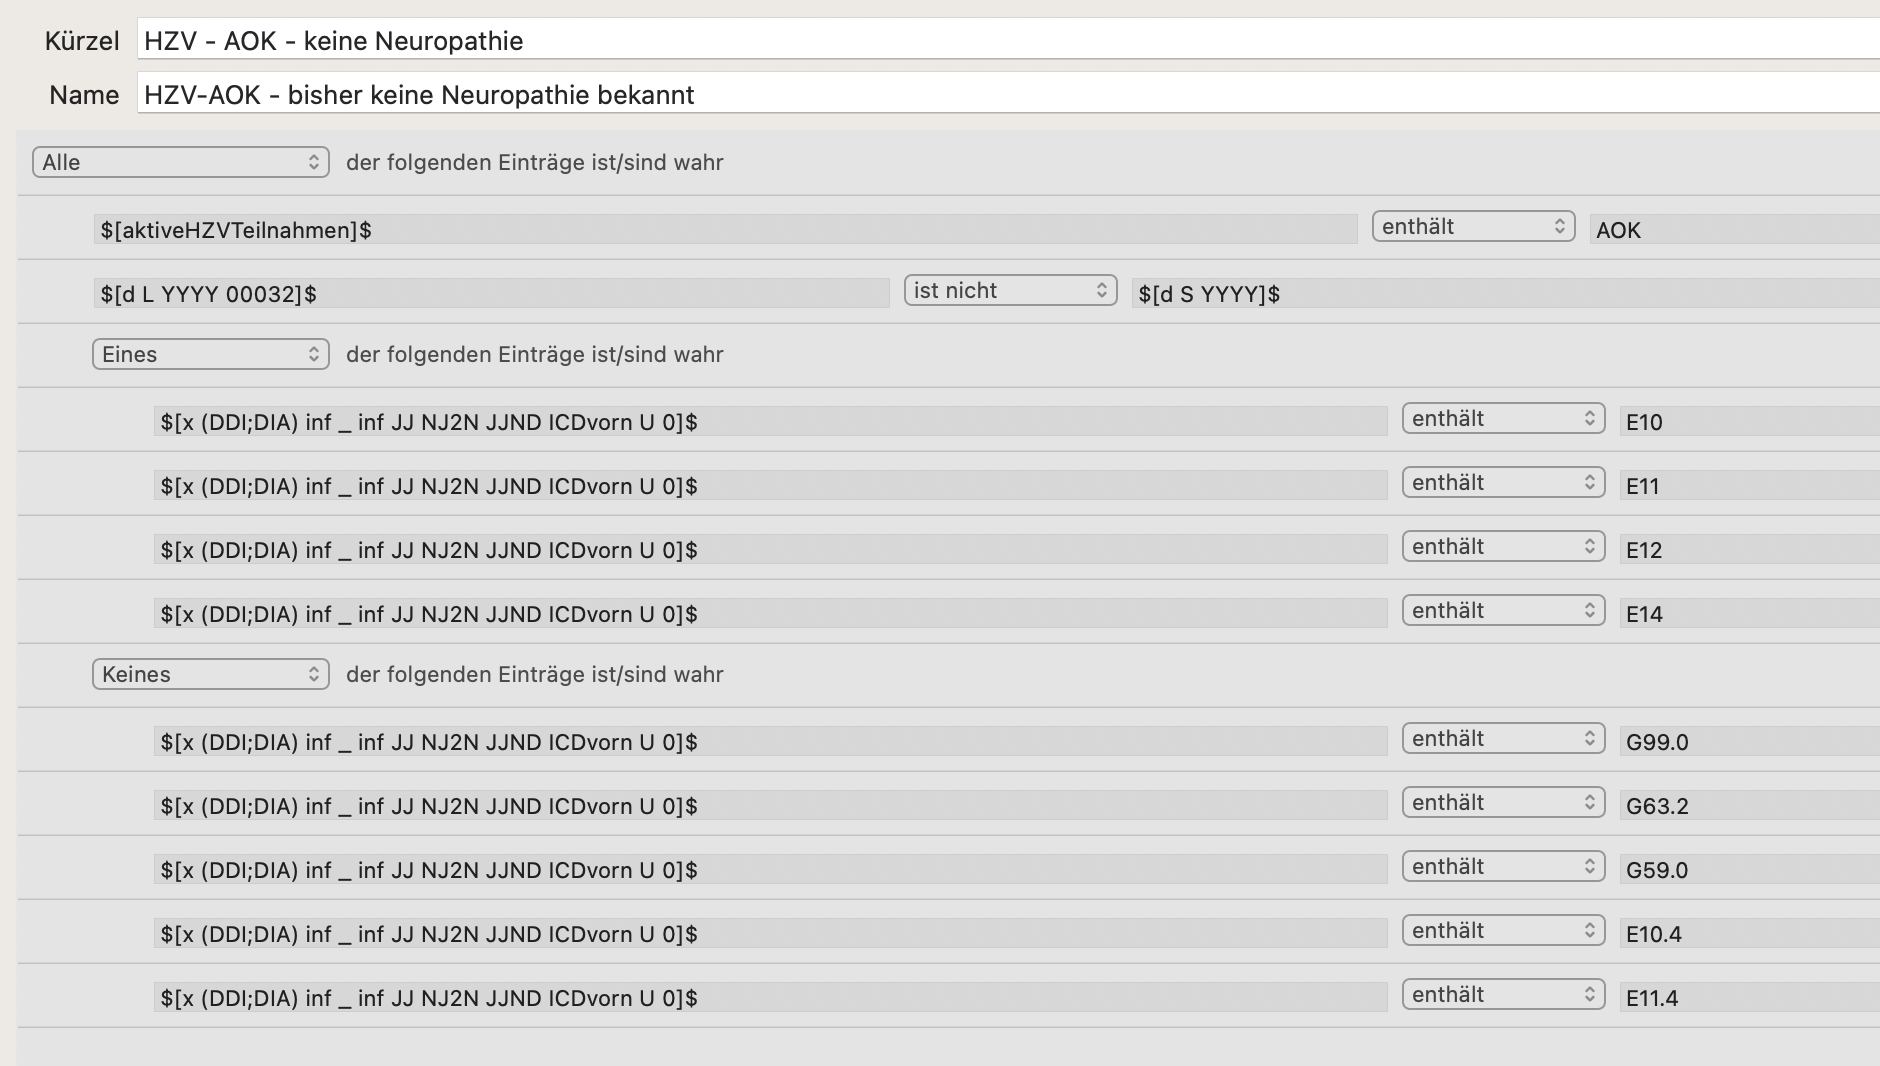Open 'enthält' dropdown for E11 row
This screenshot has height=1066, width=1880.
point(1503,483)
